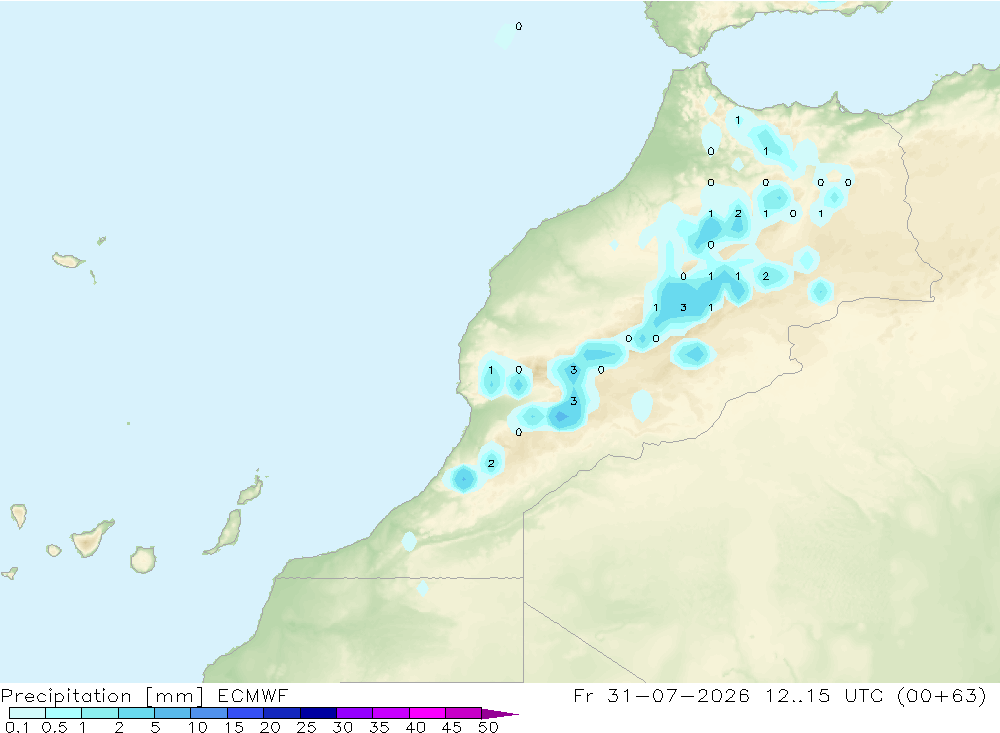Click the '45' legend scale label
Viewport: 1000px width, 733px height.
pyautogui.click(x=452, y=727)
